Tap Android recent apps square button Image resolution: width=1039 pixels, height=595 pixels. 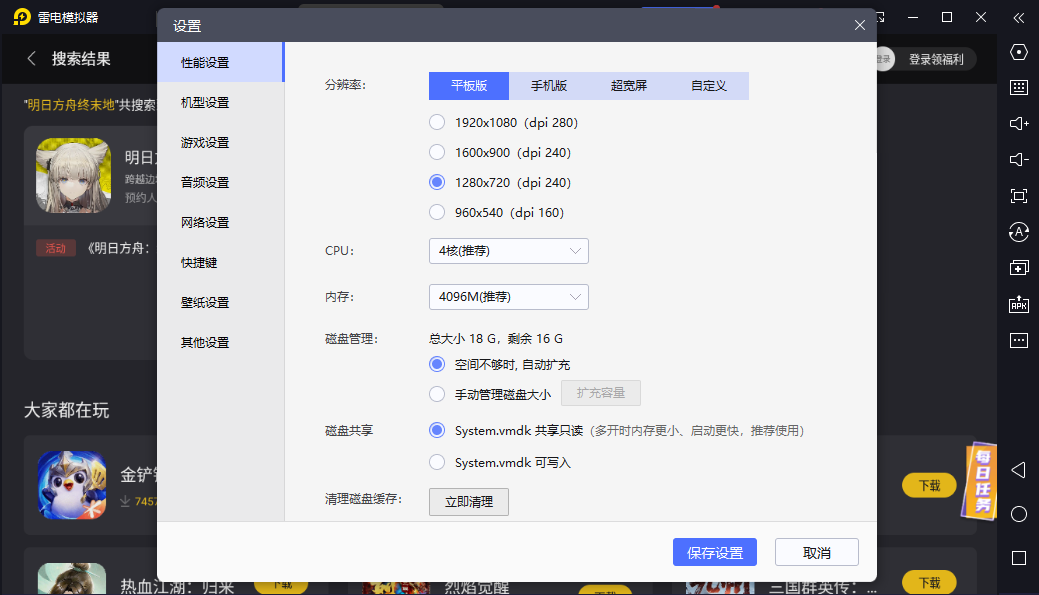(x=1018, y=558)
